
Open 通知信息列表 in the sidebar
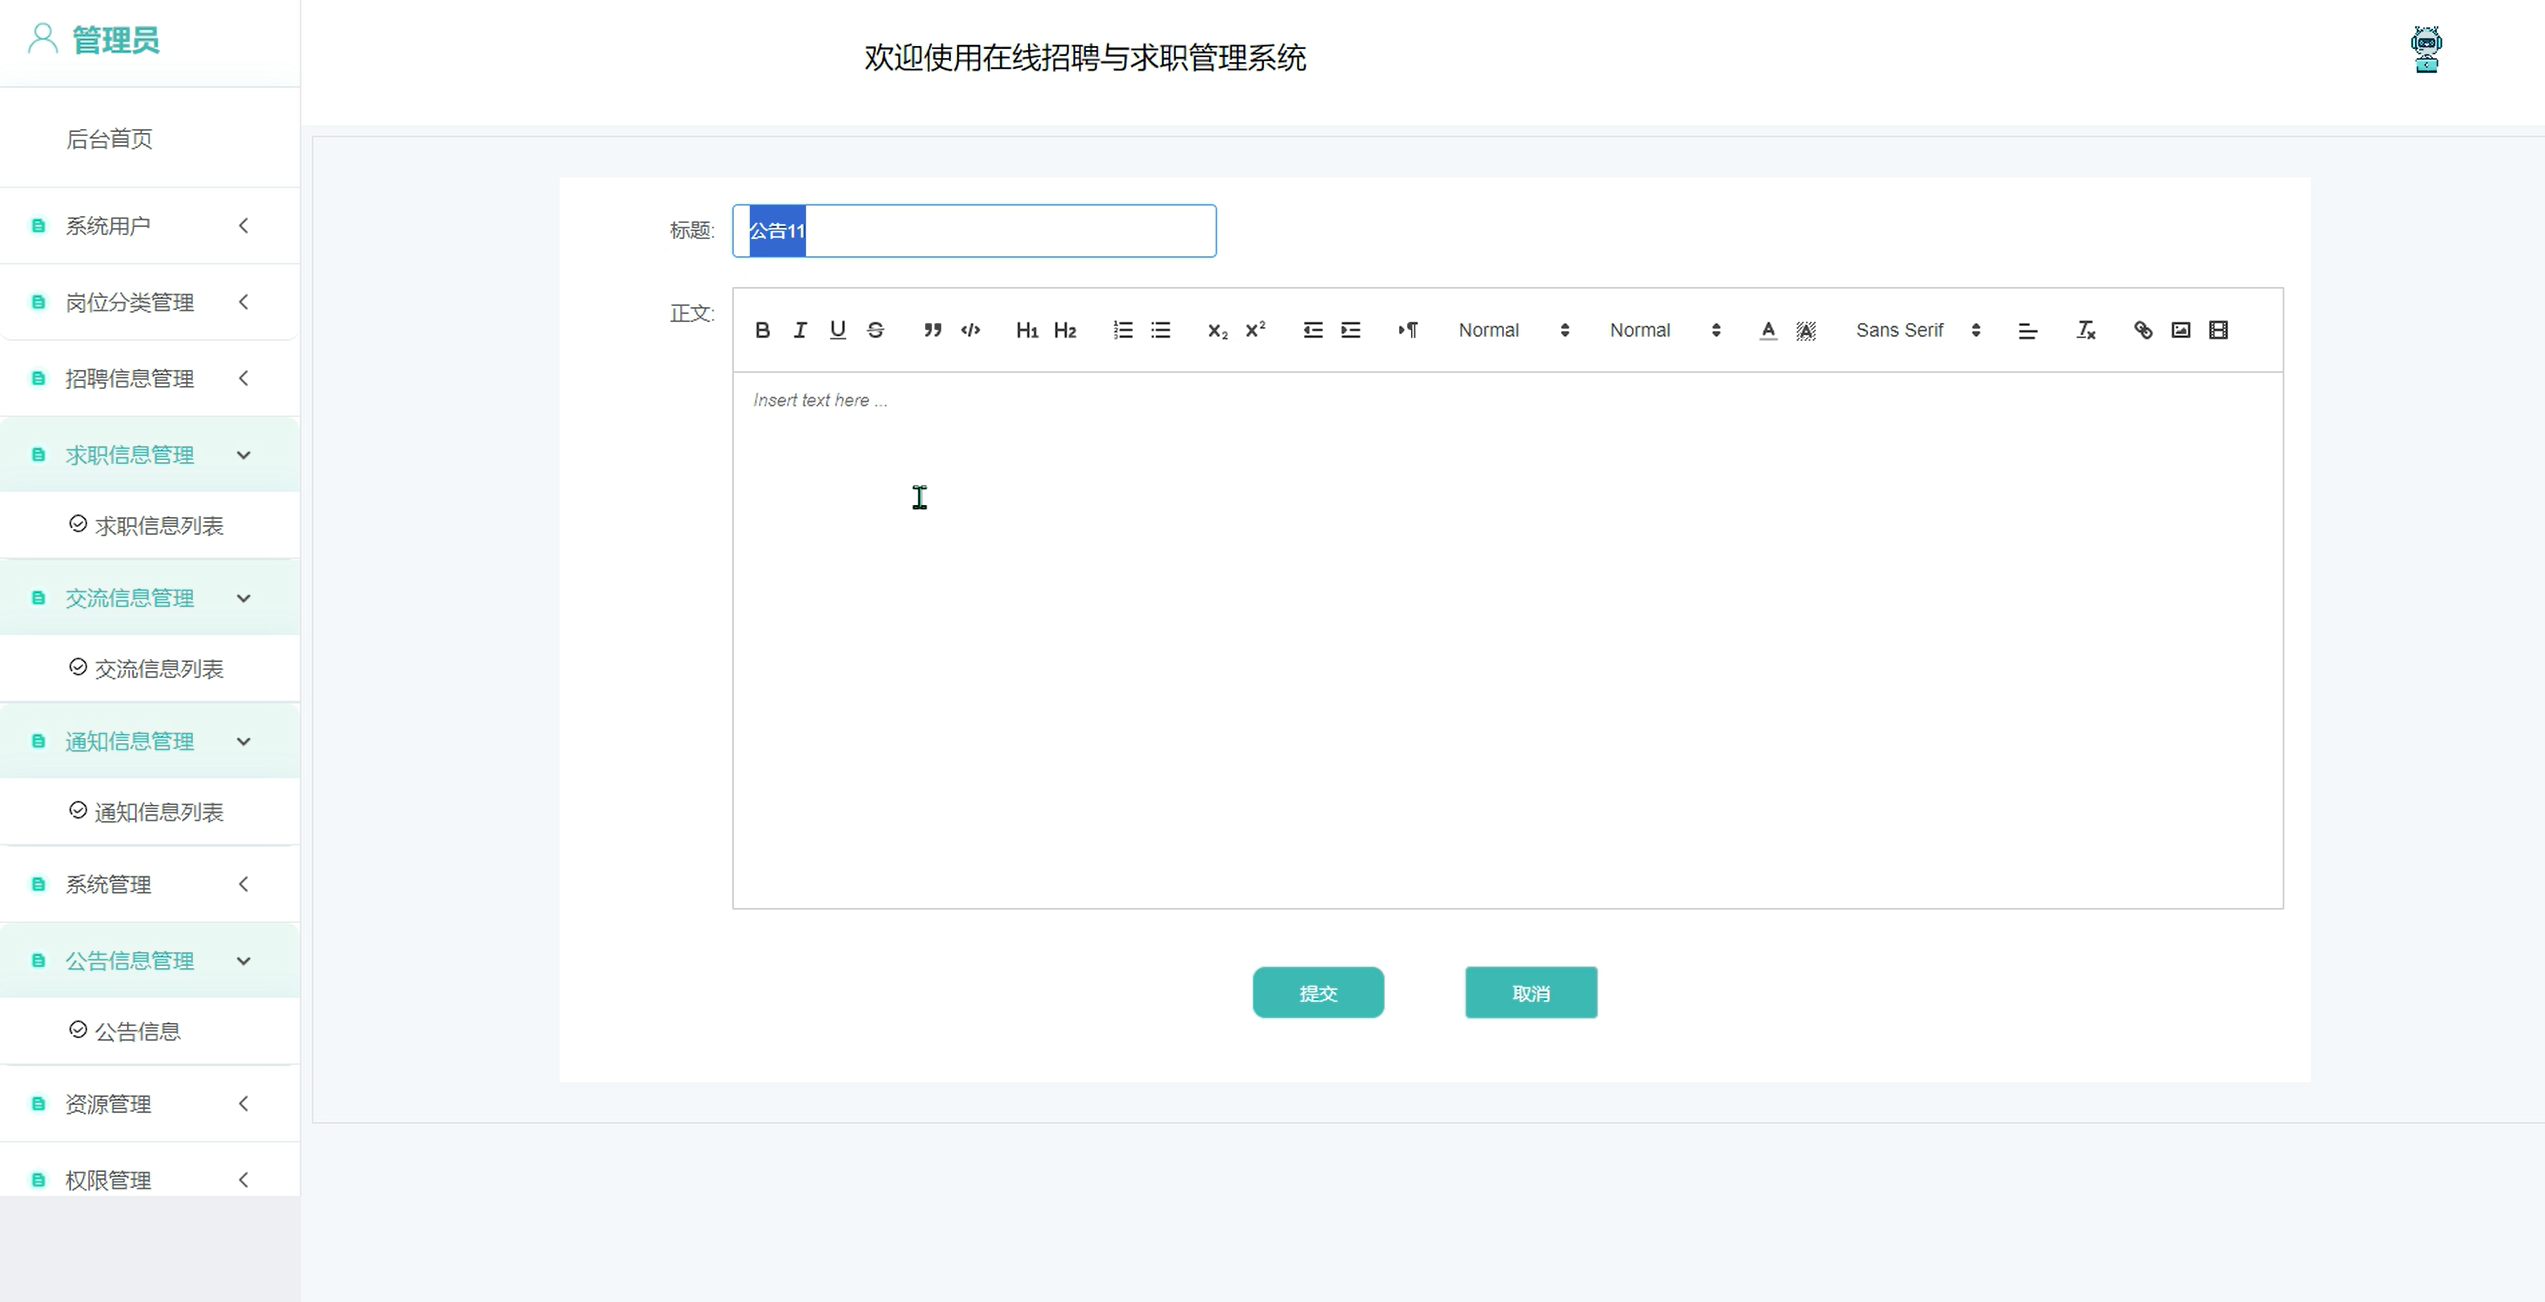(x=158, y=812)
